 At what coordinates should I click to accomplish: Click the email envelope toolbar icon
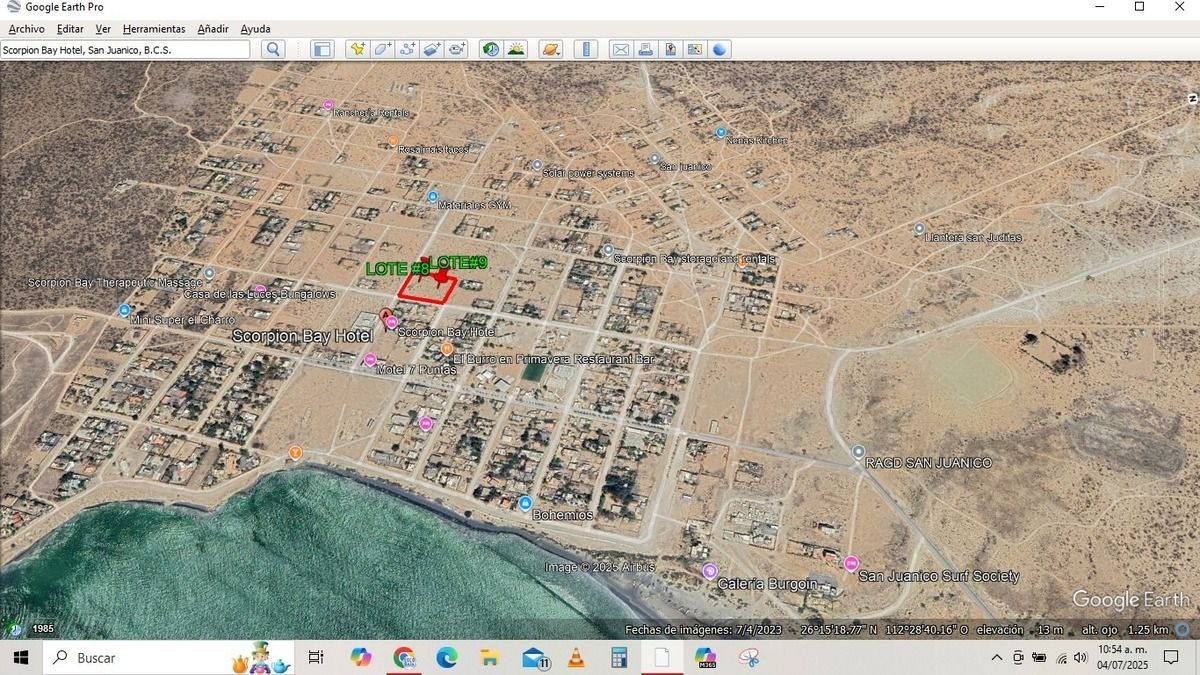621,49
